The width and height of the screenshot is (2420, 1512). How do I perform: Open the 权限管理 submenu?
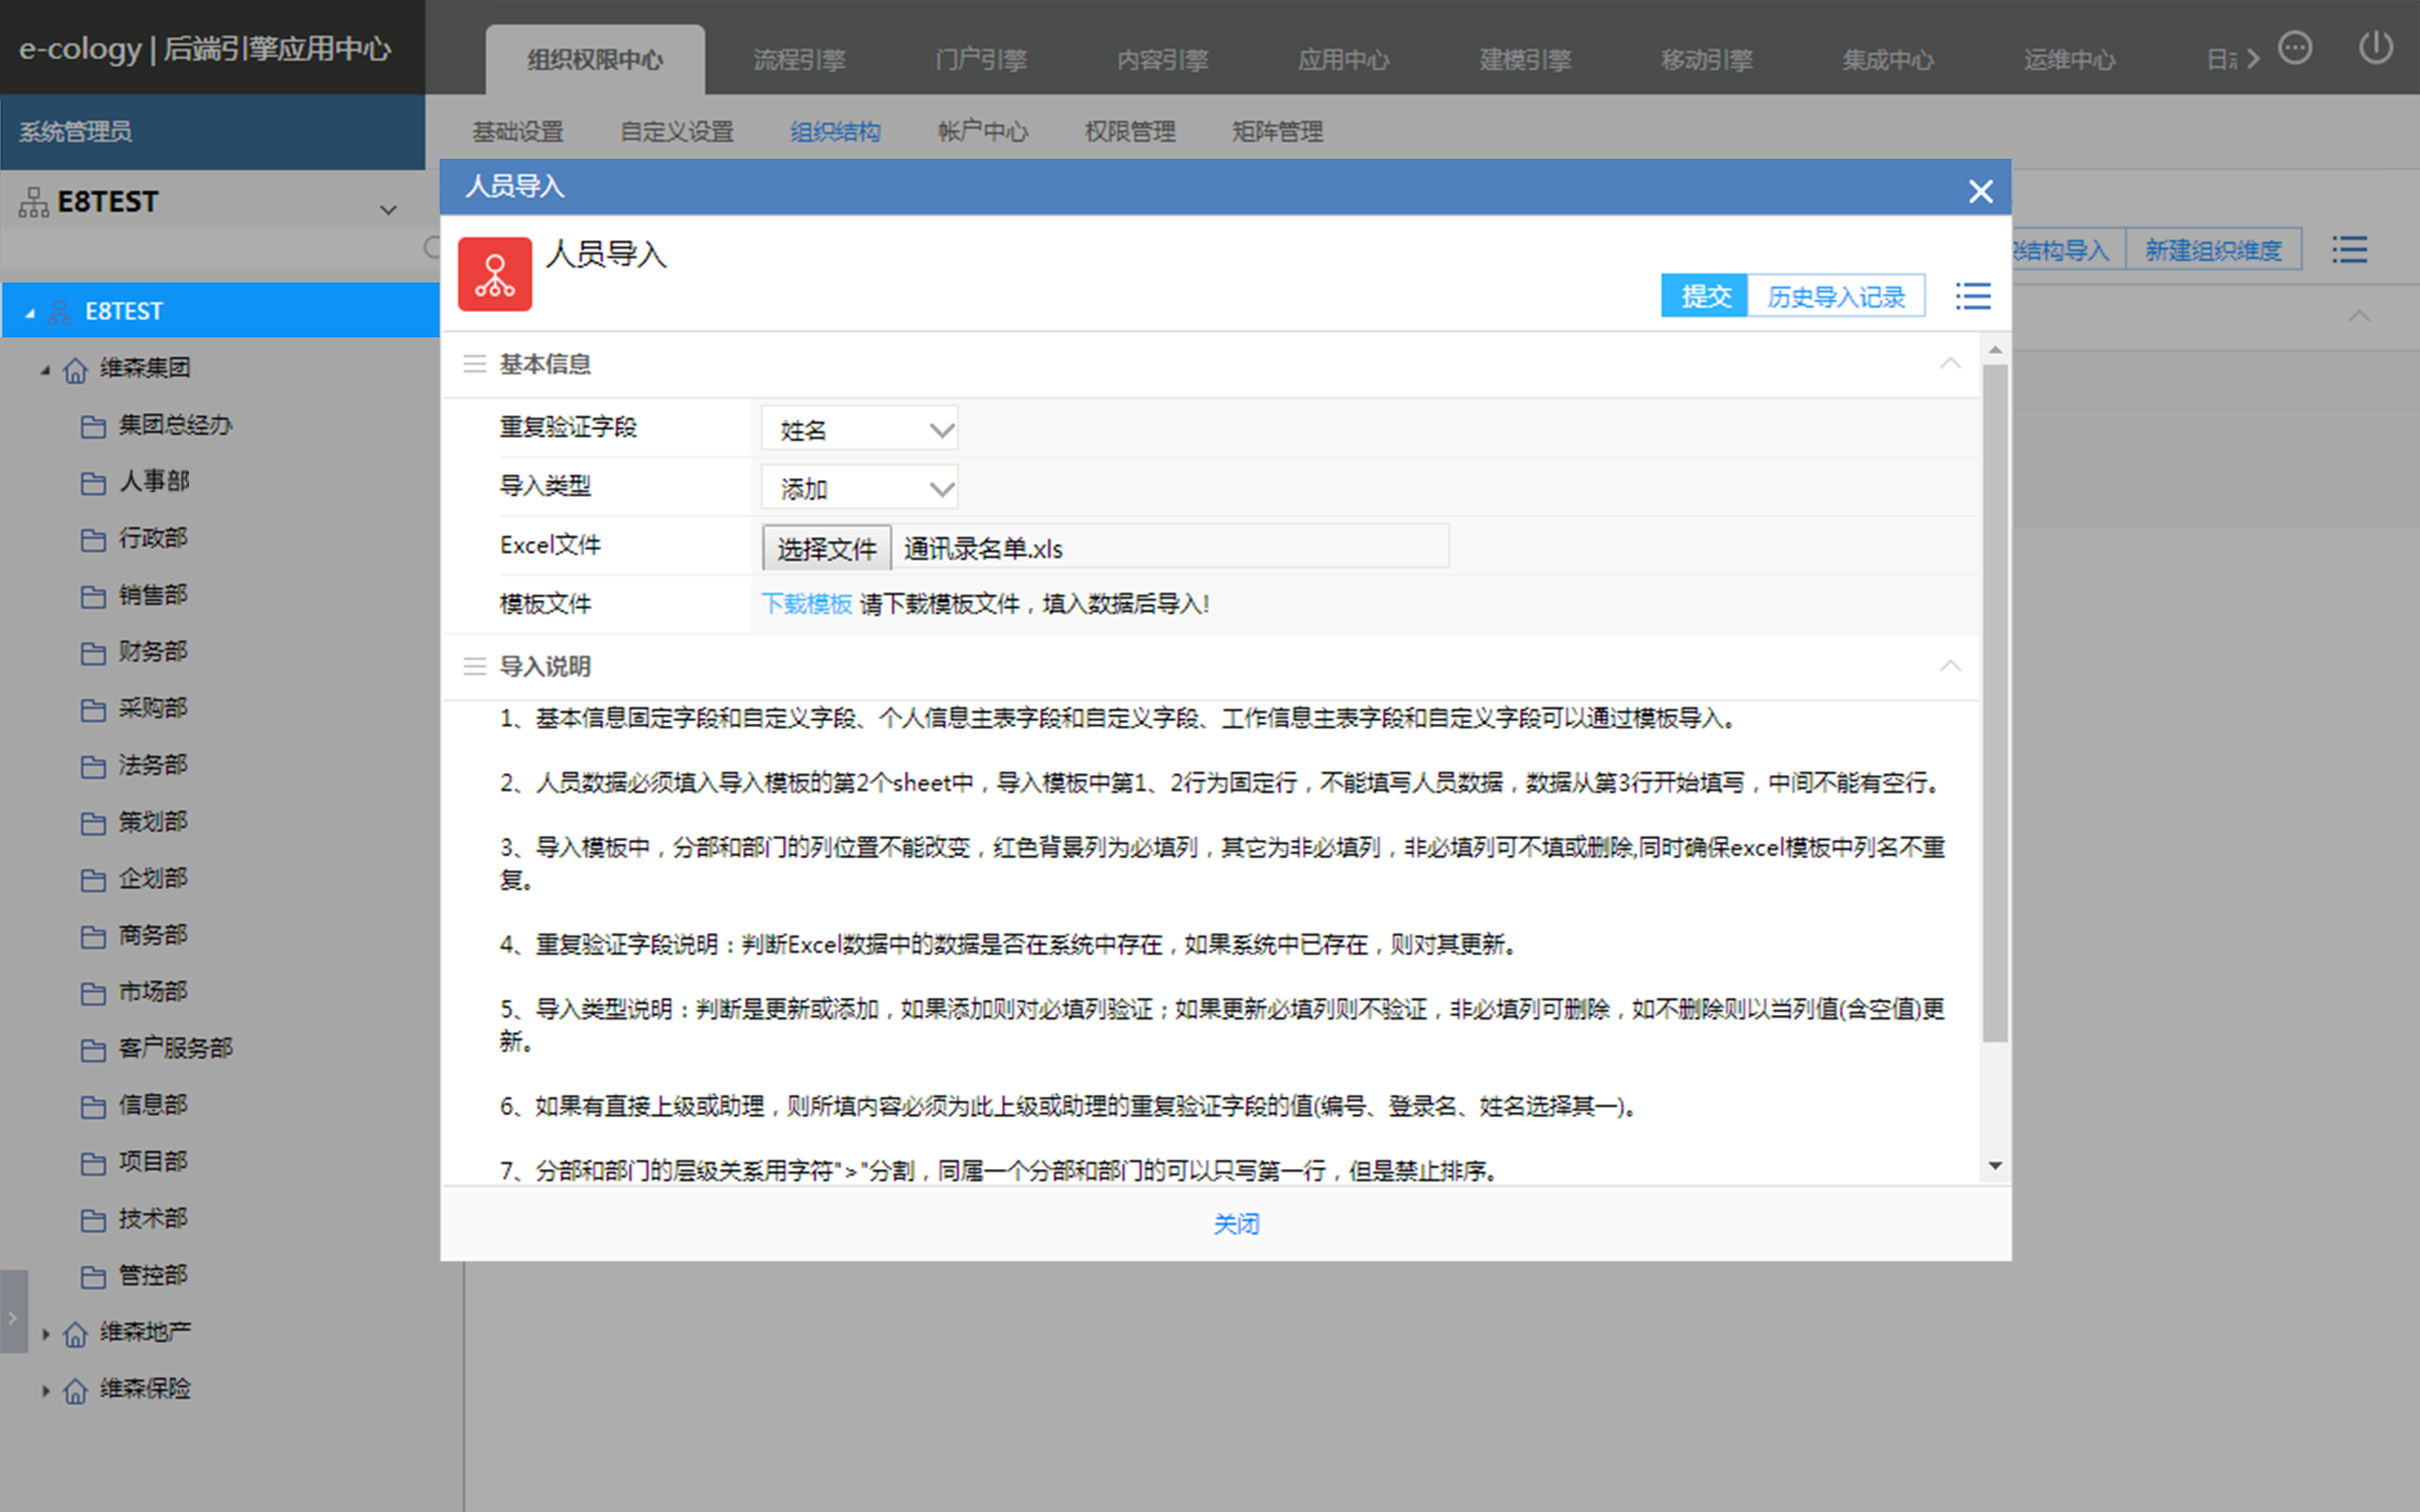click(1129, 131)
